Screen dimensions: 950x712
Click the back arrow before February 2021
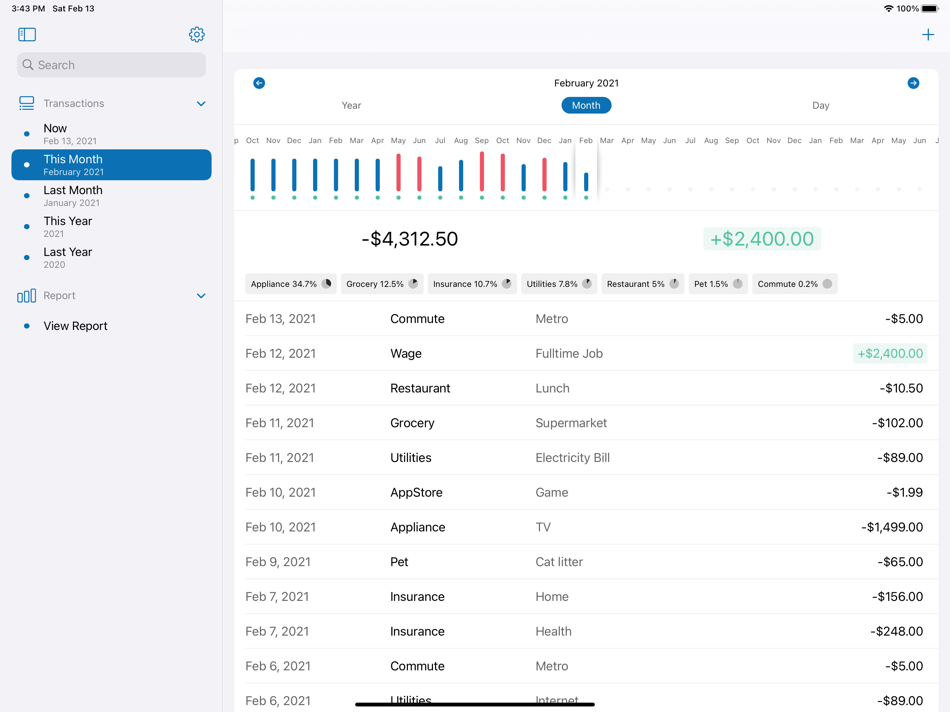[x=259, y=83]
